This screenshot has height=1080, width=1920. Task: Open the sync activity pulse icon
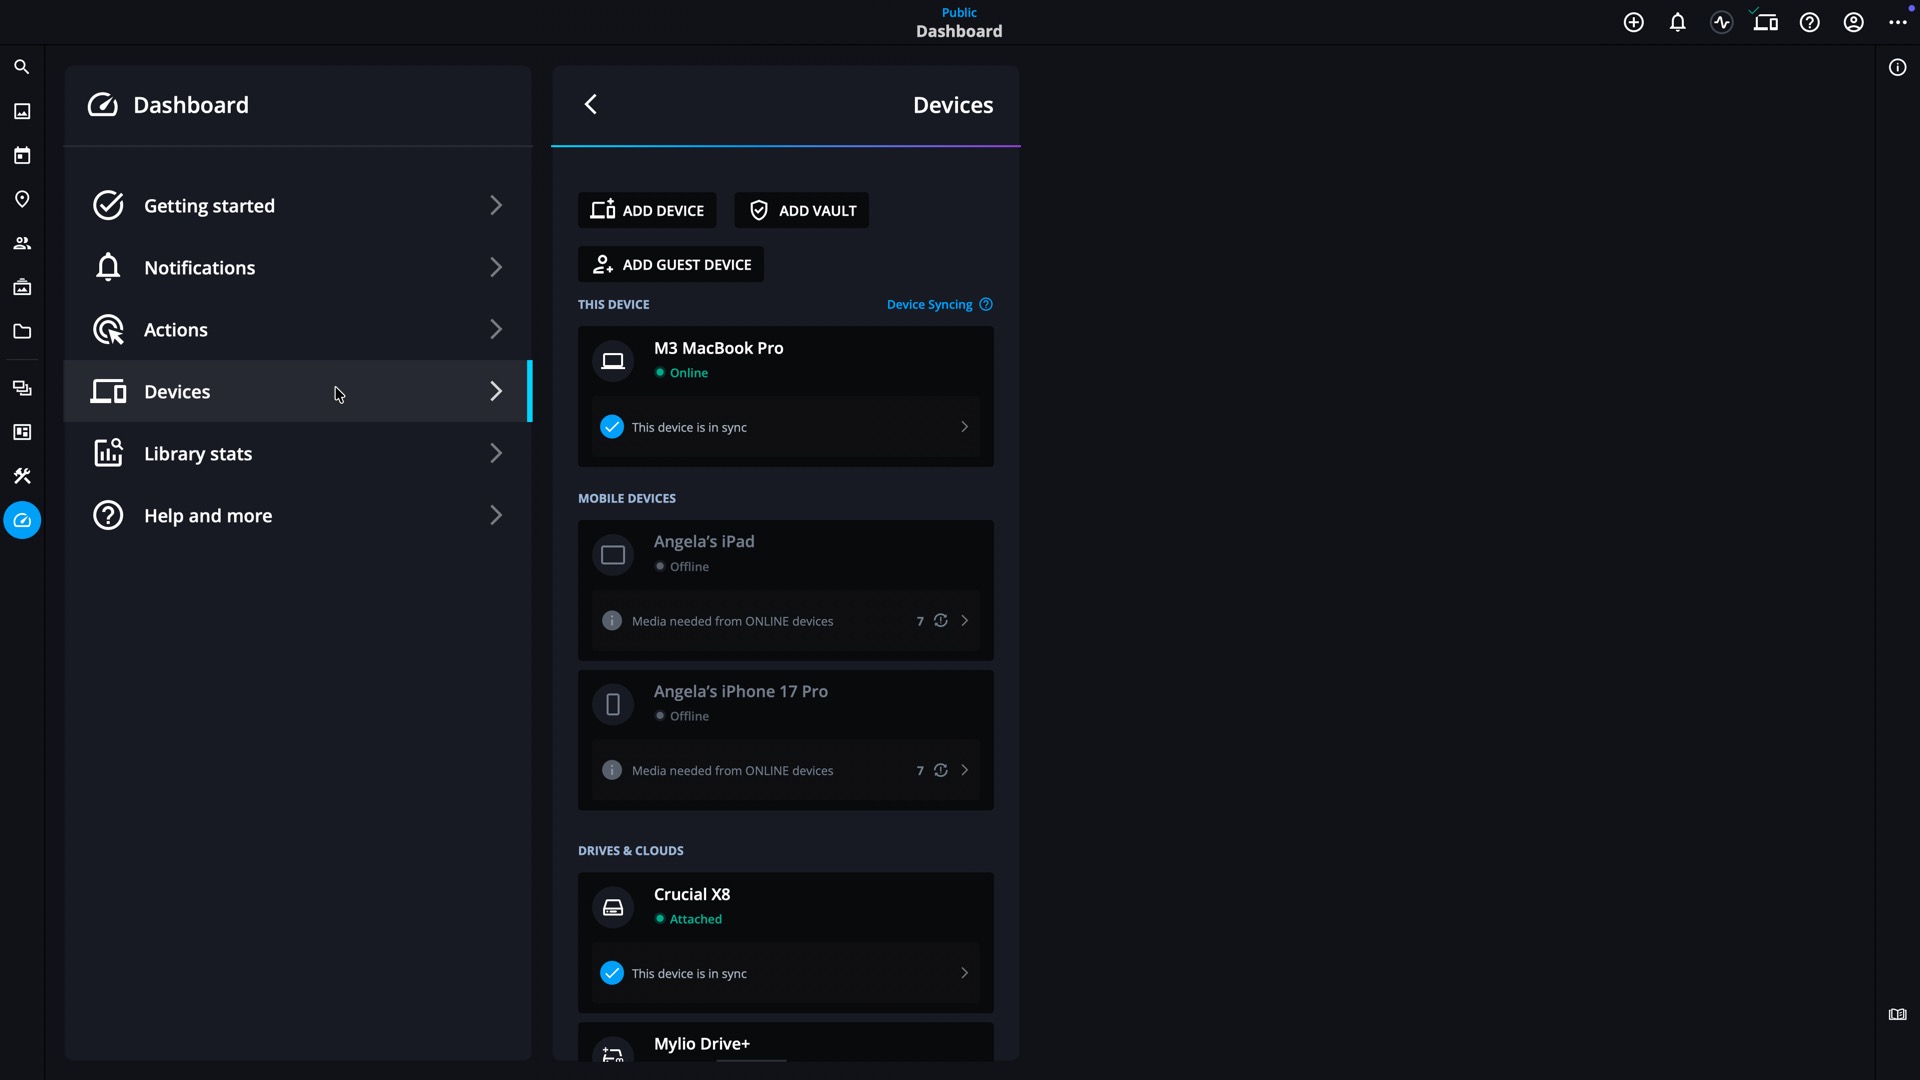coord(1721,22)
